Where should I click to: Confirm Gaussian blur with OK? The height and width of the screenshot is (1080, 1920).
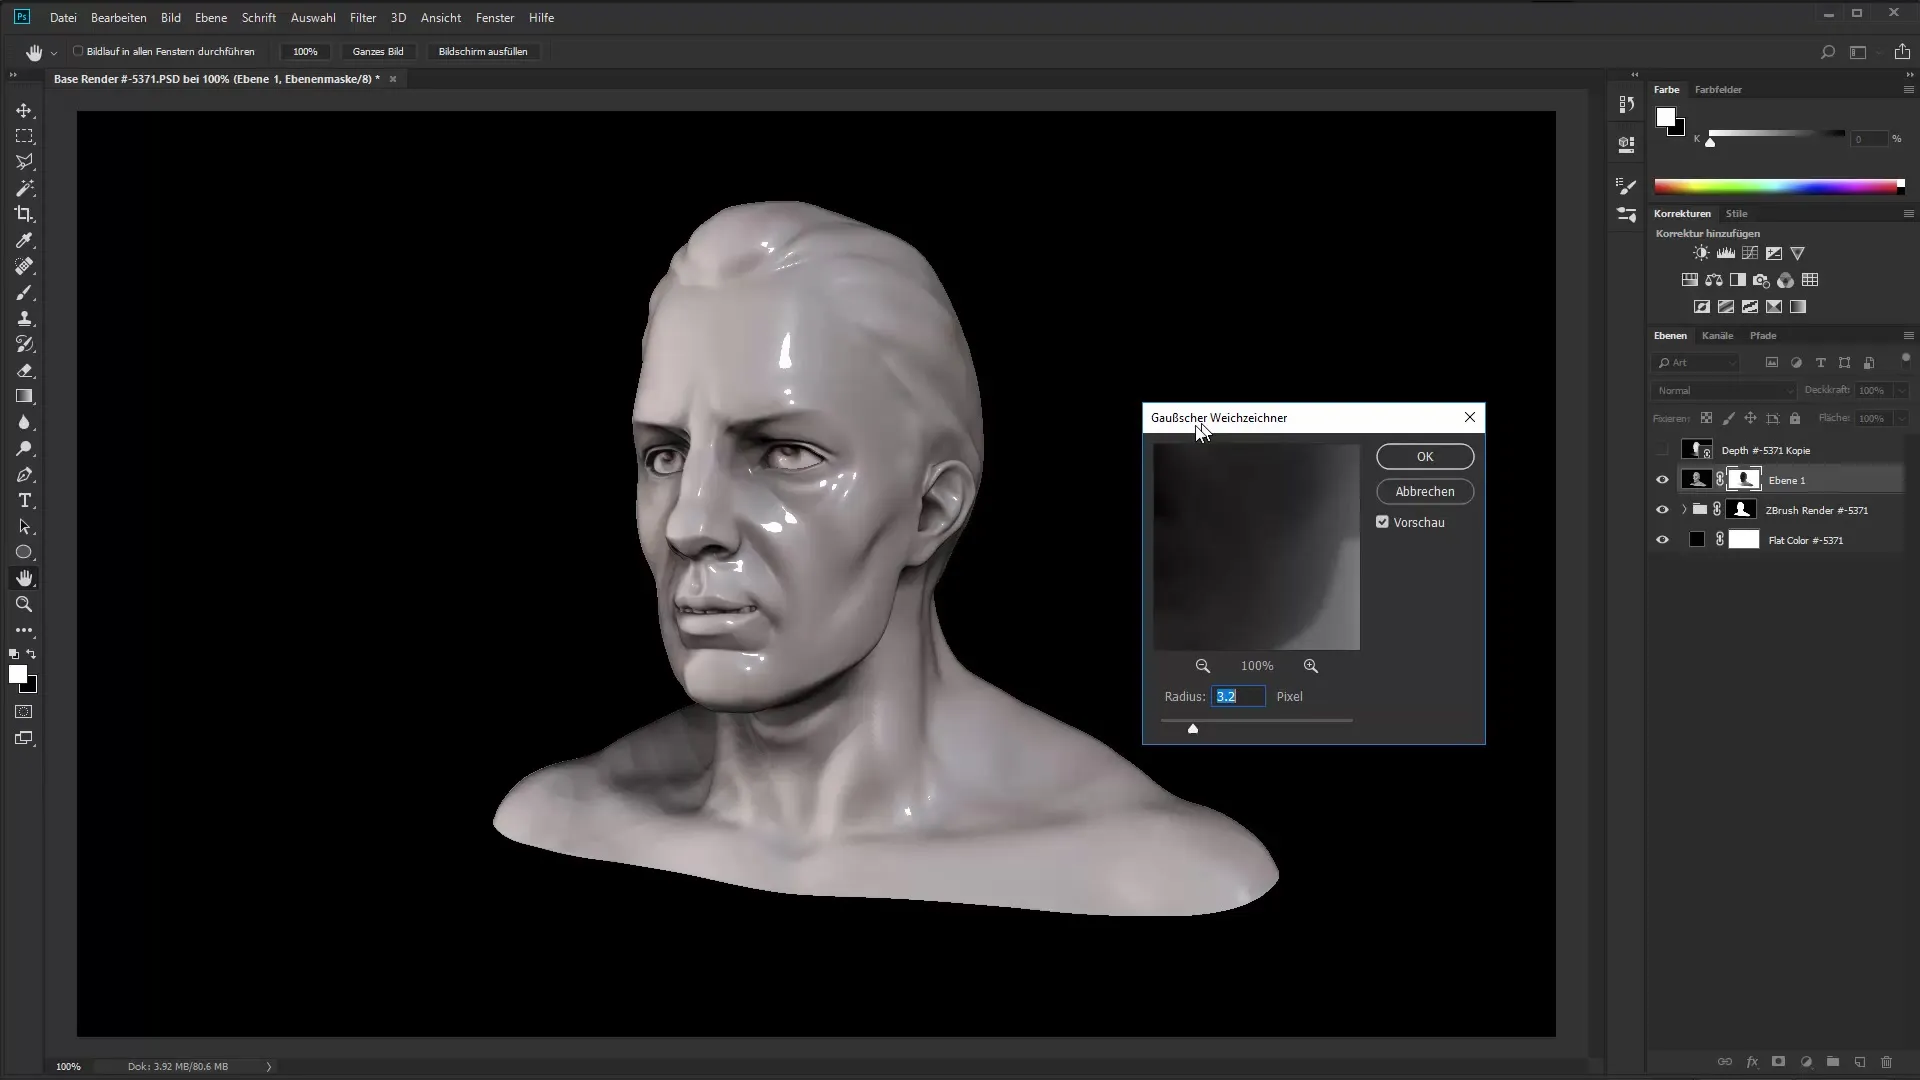1425,457
